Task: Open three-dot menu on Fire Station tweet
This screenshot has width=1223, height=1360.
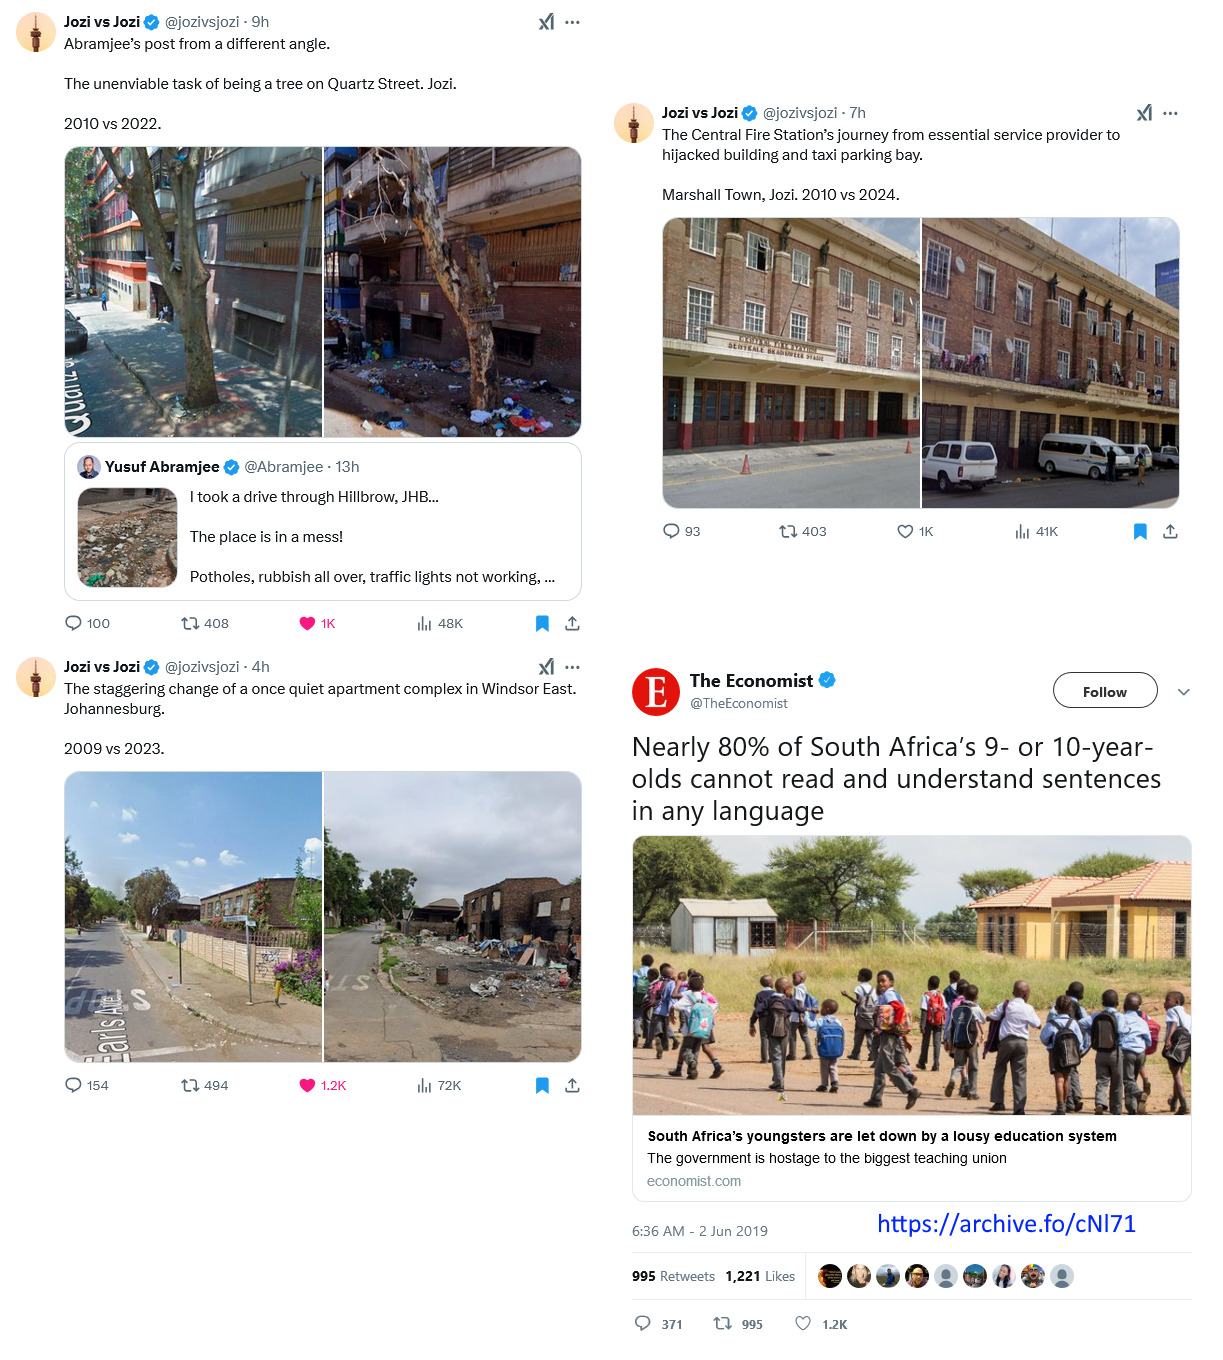Action: point(1170,113)
